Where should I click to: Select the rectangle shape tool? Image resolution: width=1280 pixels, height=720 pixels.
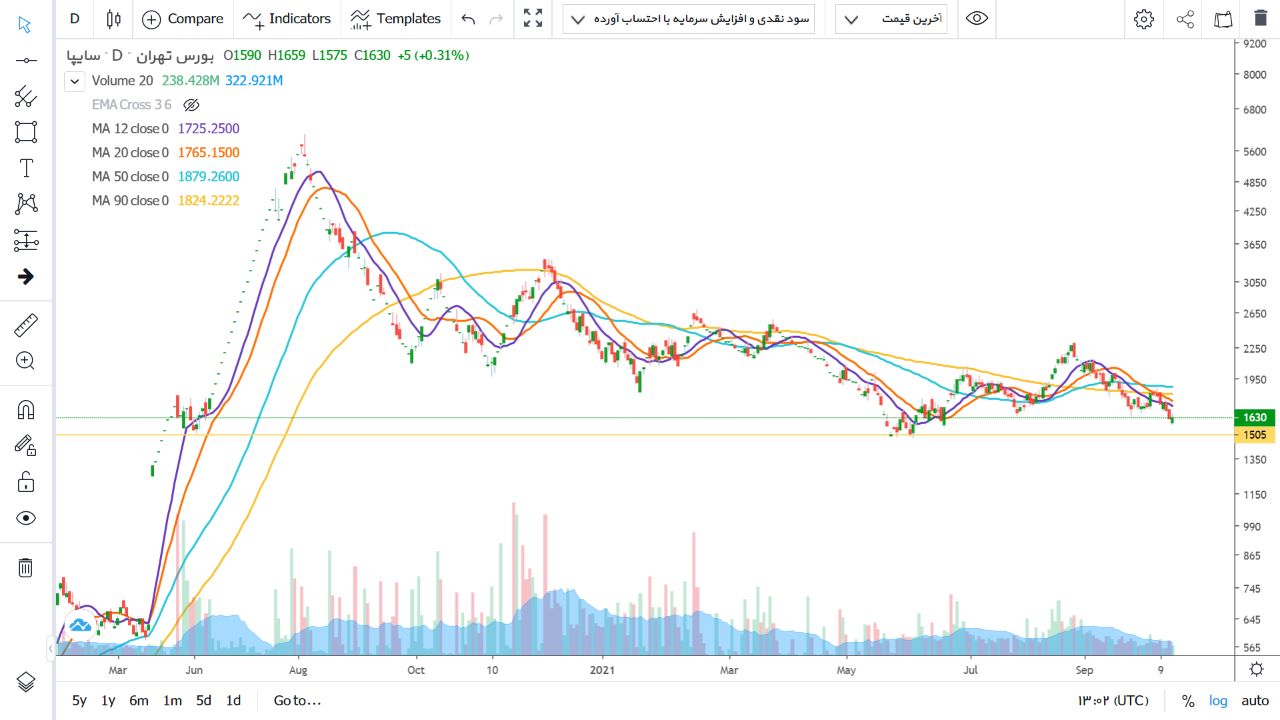click(26, 132)
